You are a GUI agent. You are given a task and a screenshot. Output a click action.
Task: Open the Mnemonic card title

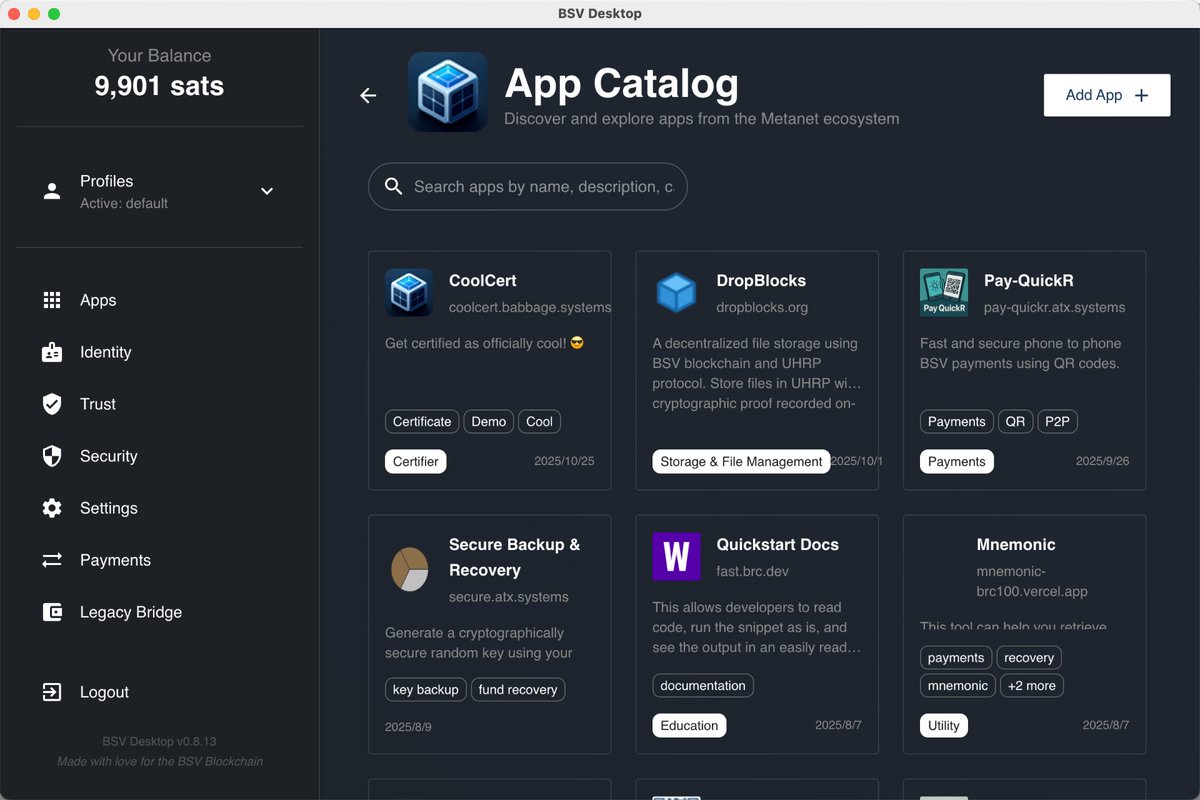(1016, 545)
